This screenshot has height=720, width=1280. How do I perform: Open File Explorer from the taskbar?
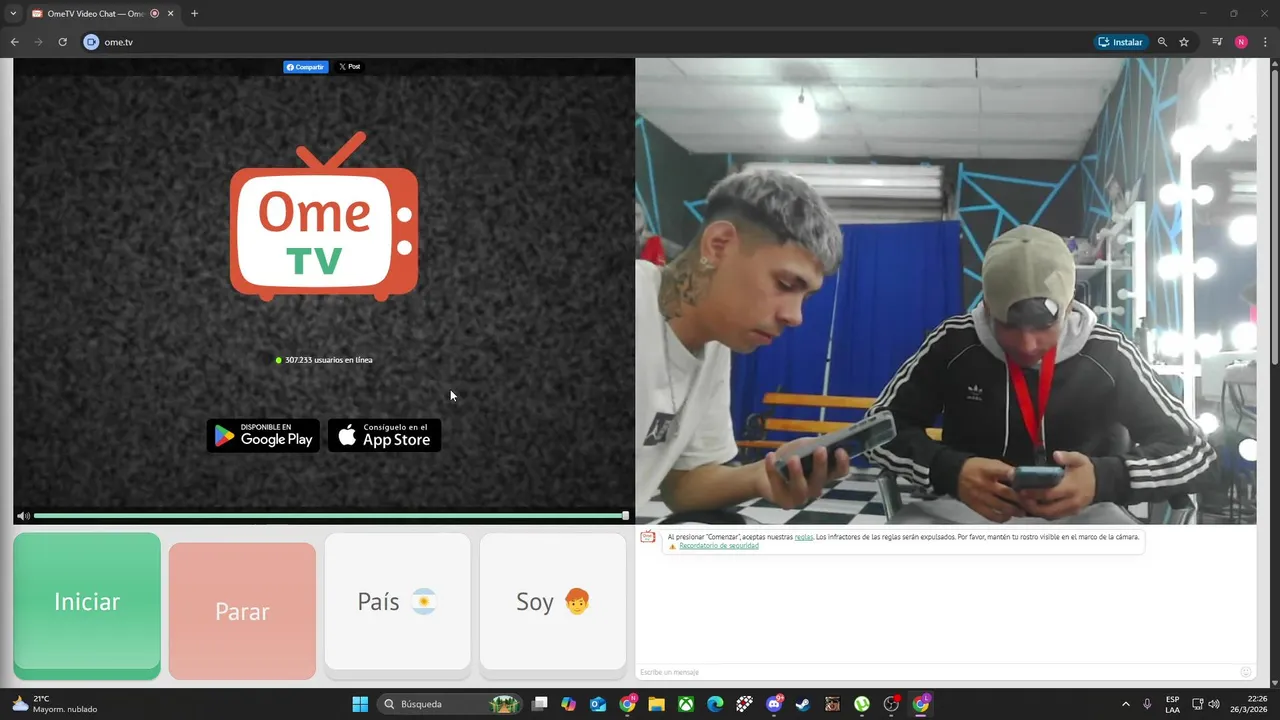[656, 704]
